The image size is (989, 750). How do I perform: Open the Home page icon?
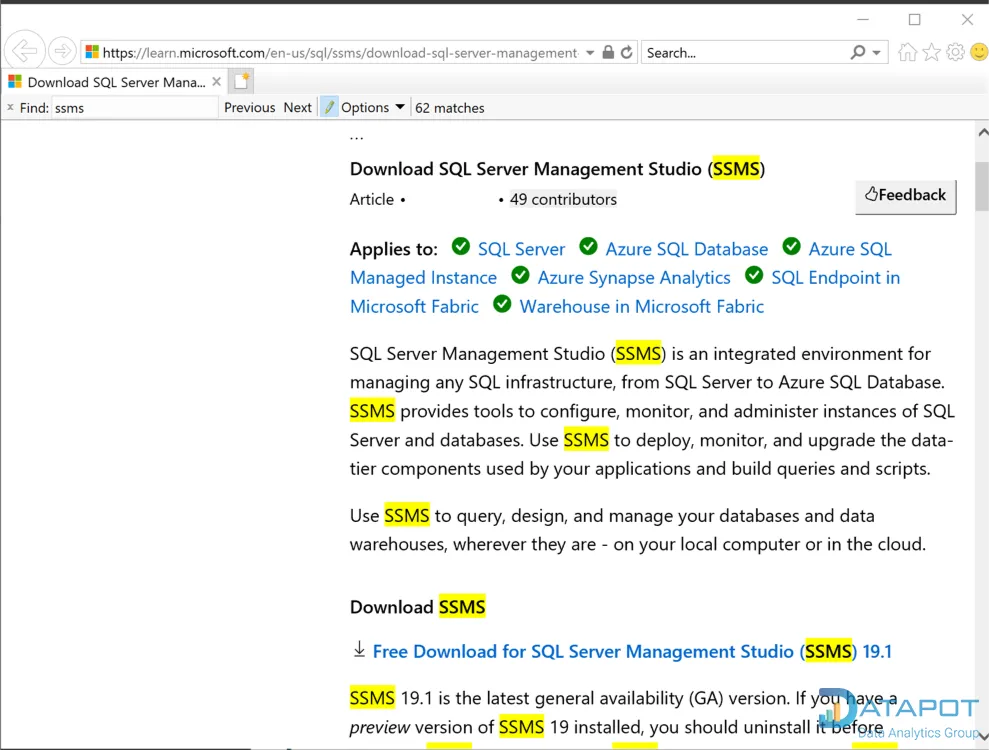(x=908, y=52)
